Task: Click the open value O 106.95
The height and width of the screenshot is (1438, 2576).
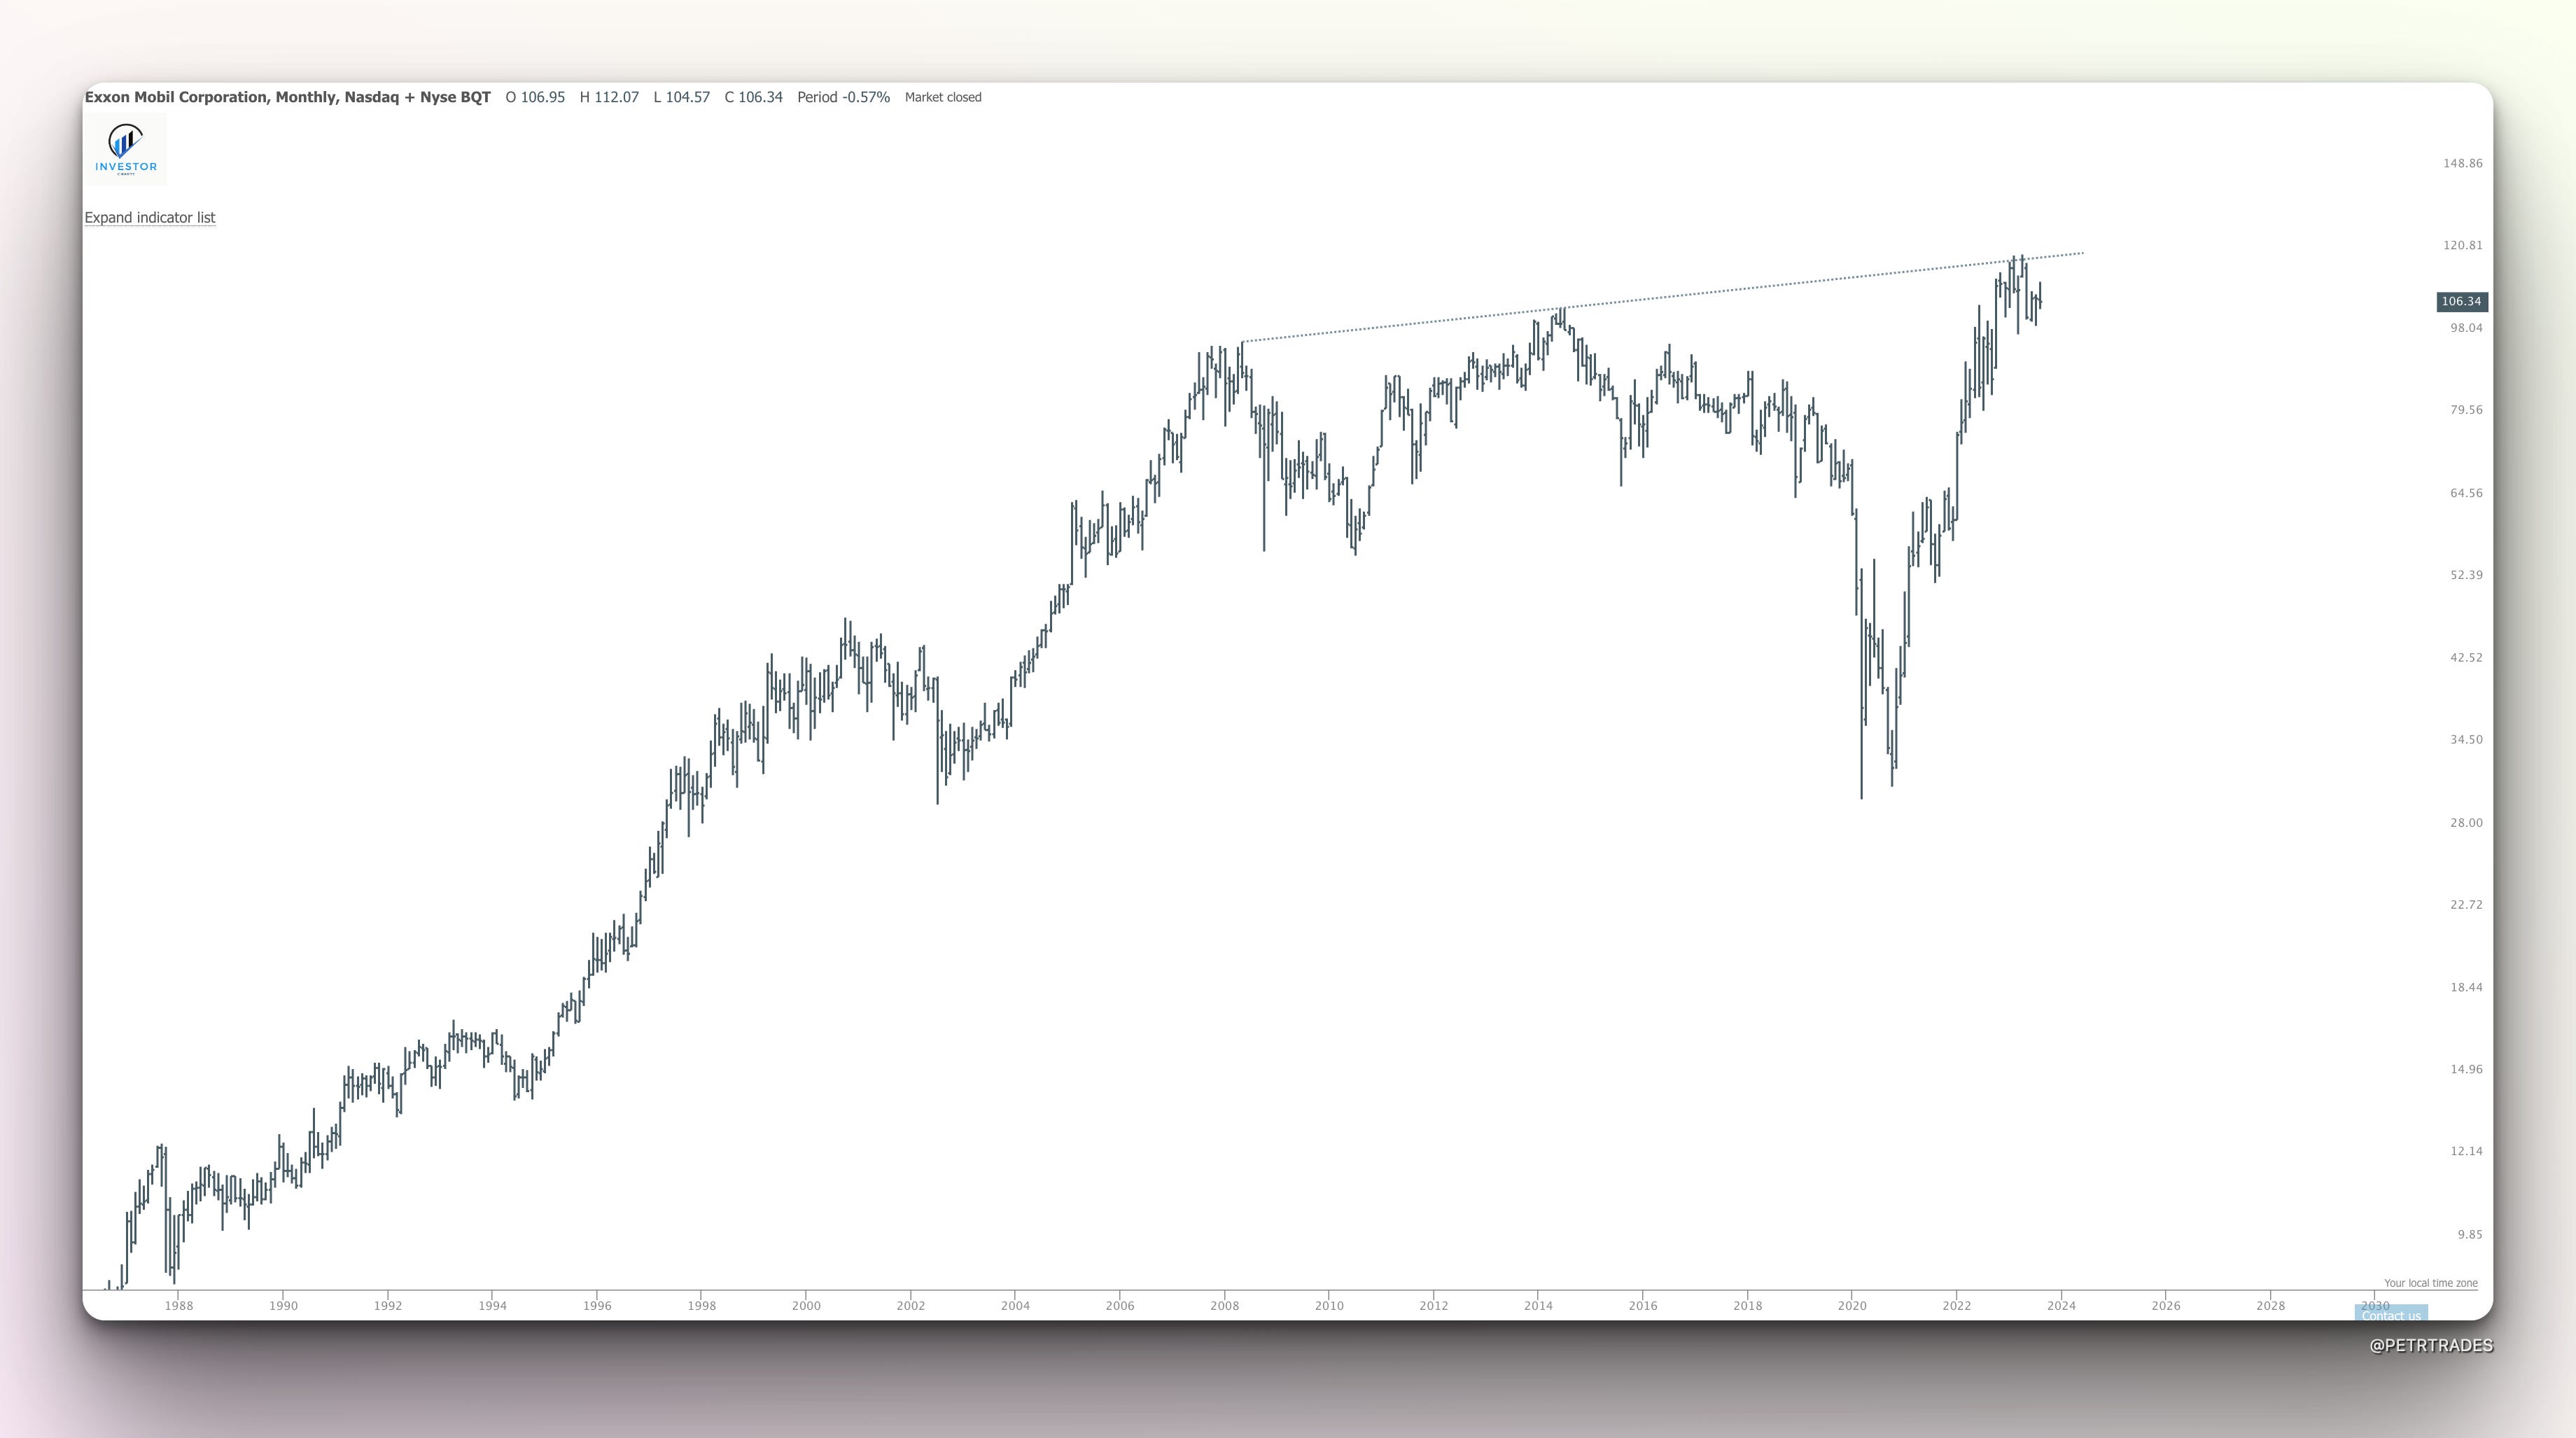Action: 535,97
